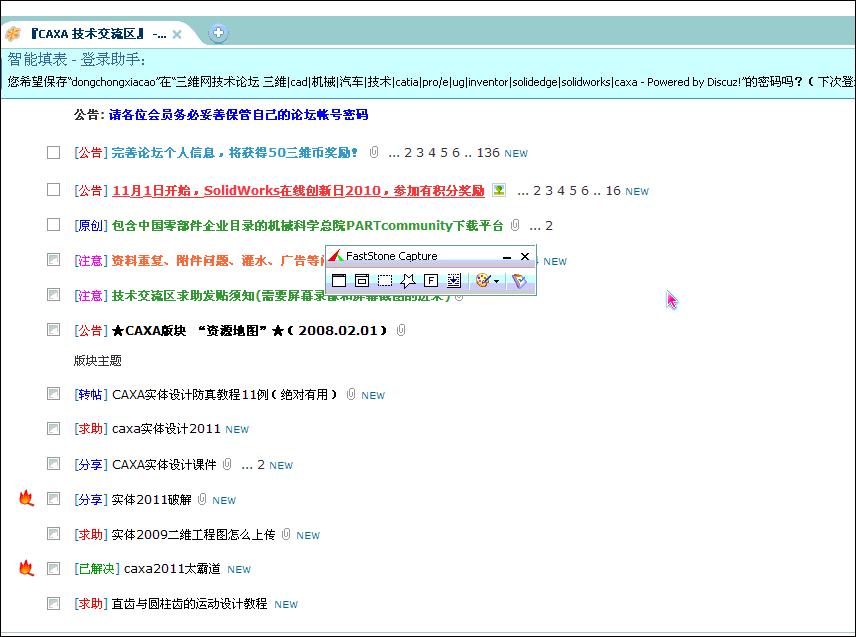Screen dimensions: 856x637
Task: Click attachment paperclip on 完善论坛个人信息 thread
Action: 373,152
